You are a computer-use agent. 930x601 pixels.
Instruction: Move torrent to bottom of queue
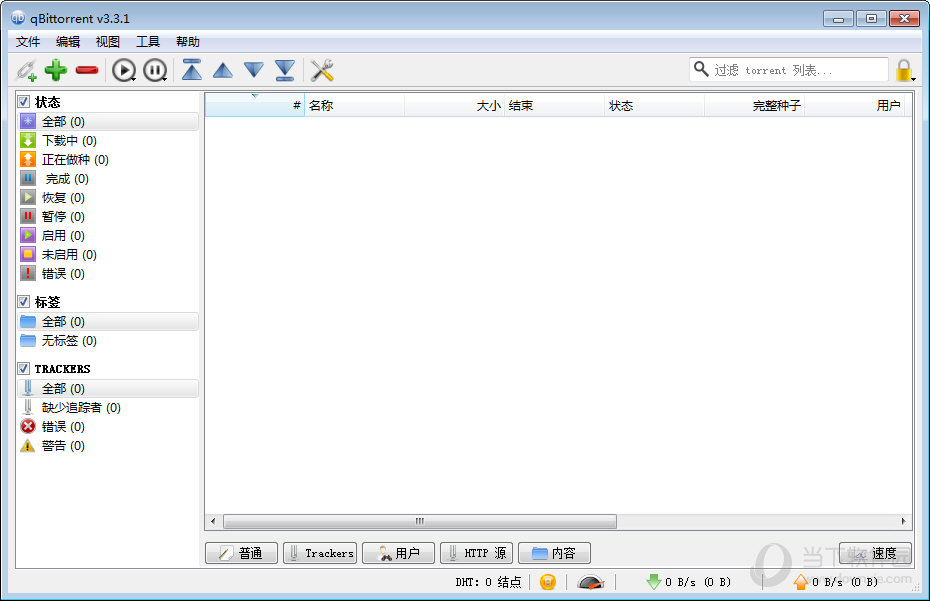pyautogui.click(x=285, y=70)
